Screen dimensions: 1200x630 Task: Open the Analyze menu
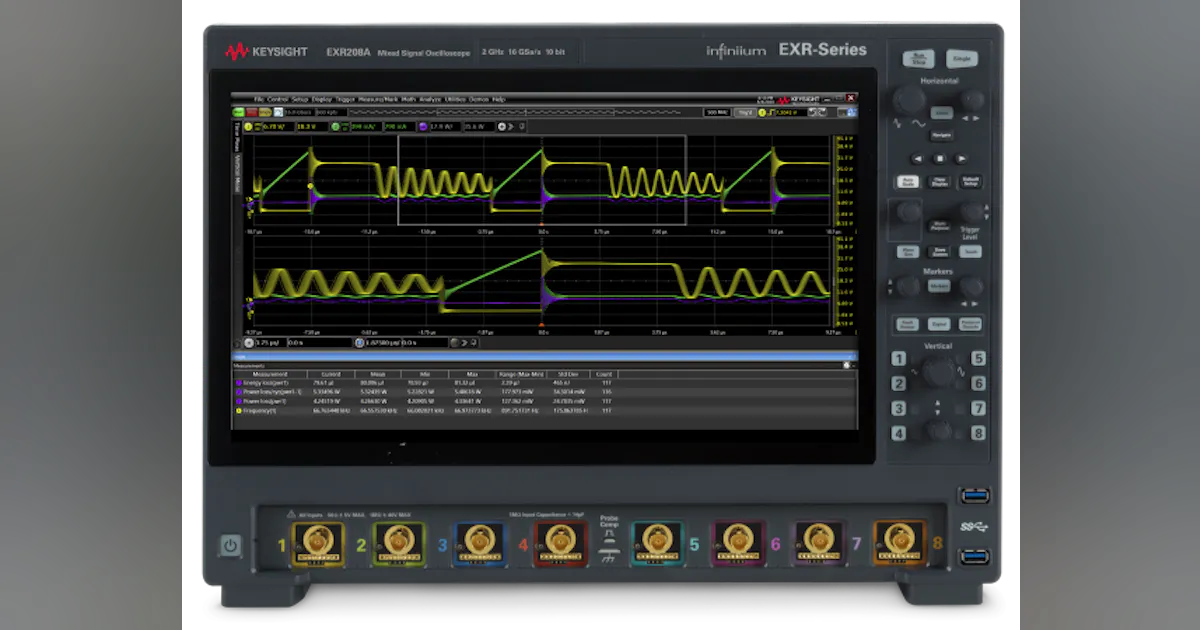click(x=430, y=100)
